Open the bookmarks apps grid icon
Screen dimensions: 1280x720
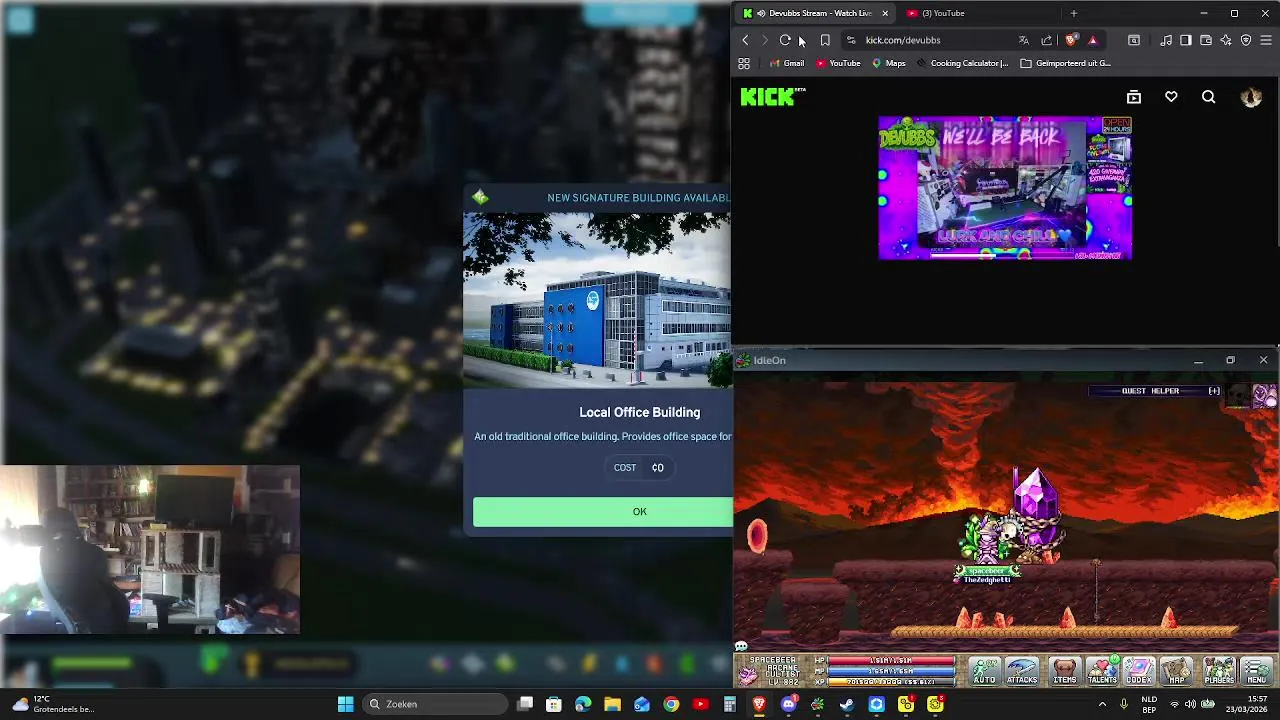pos(744,63)
